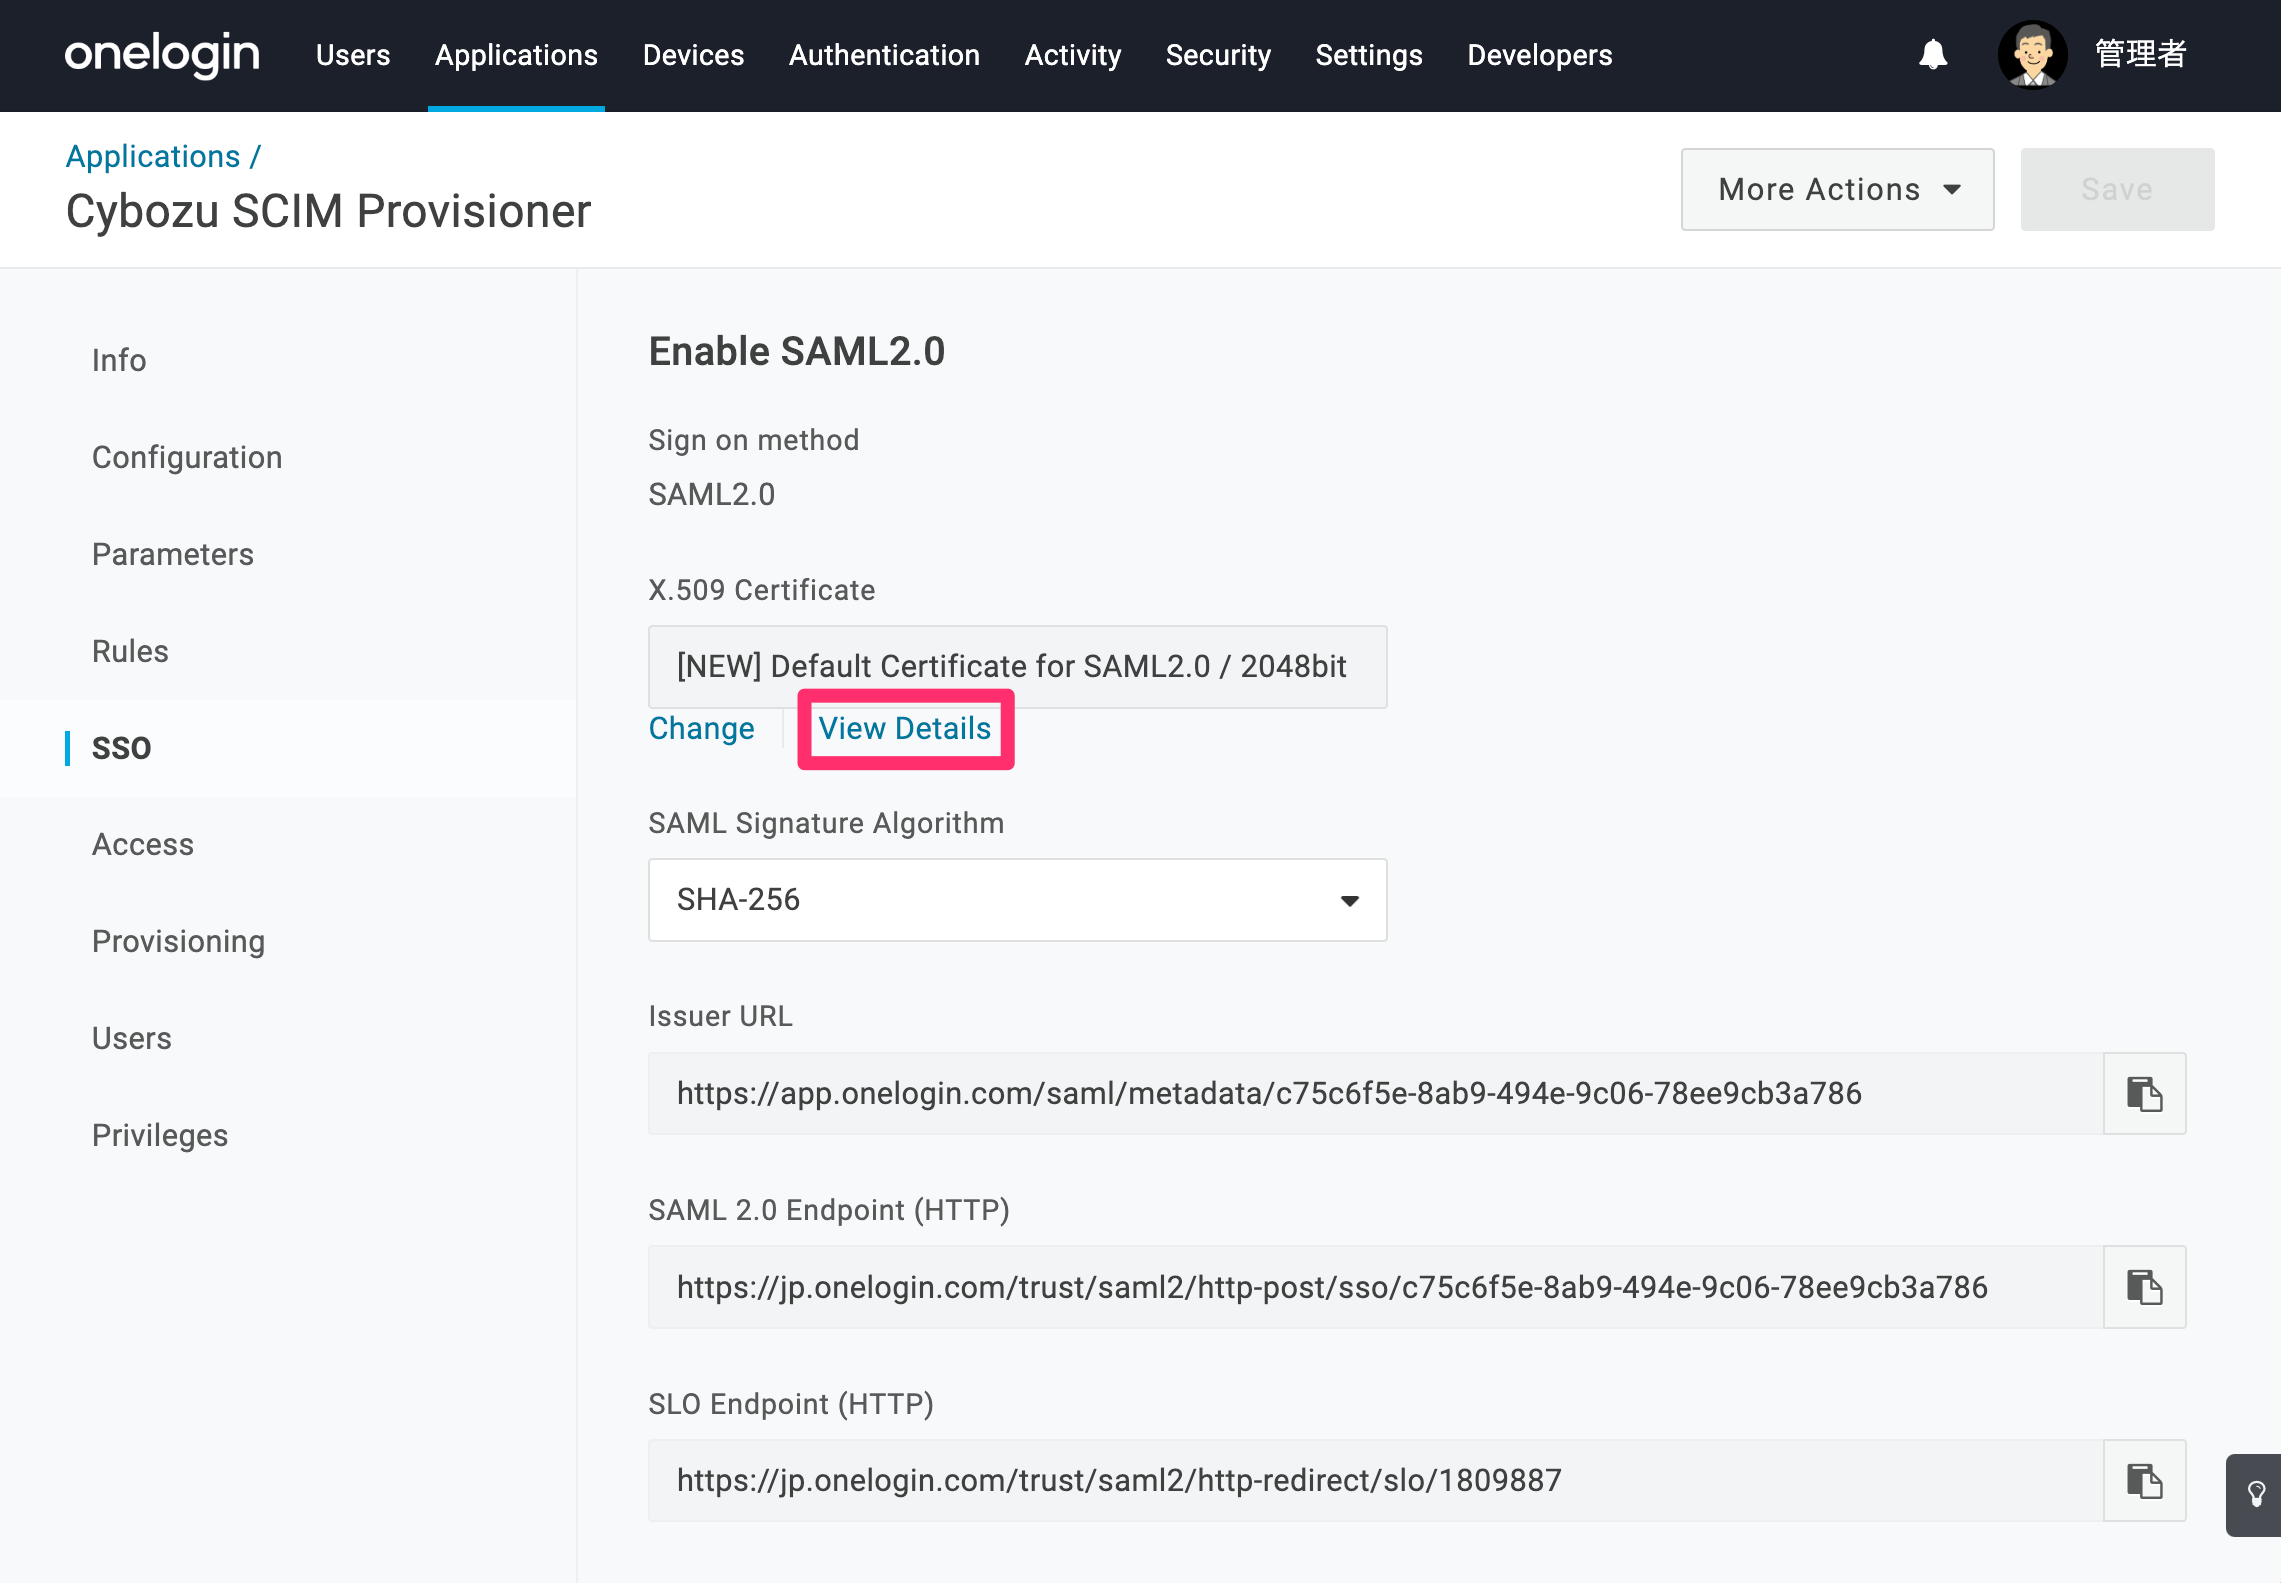Image resolution: width=2281 pixels, height=1583 pixels.
Task: Copy the SAML 2.0 Endpoint URL
Action: tap(2144, 1287)
